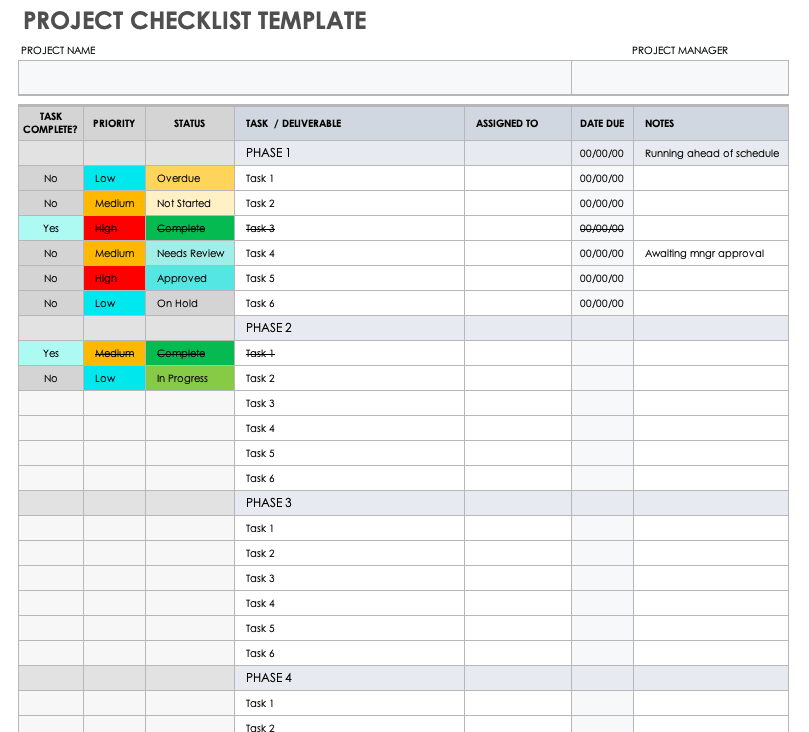Click the On Hold status cell
Screen dimensions: 809x732
point(189,304)
